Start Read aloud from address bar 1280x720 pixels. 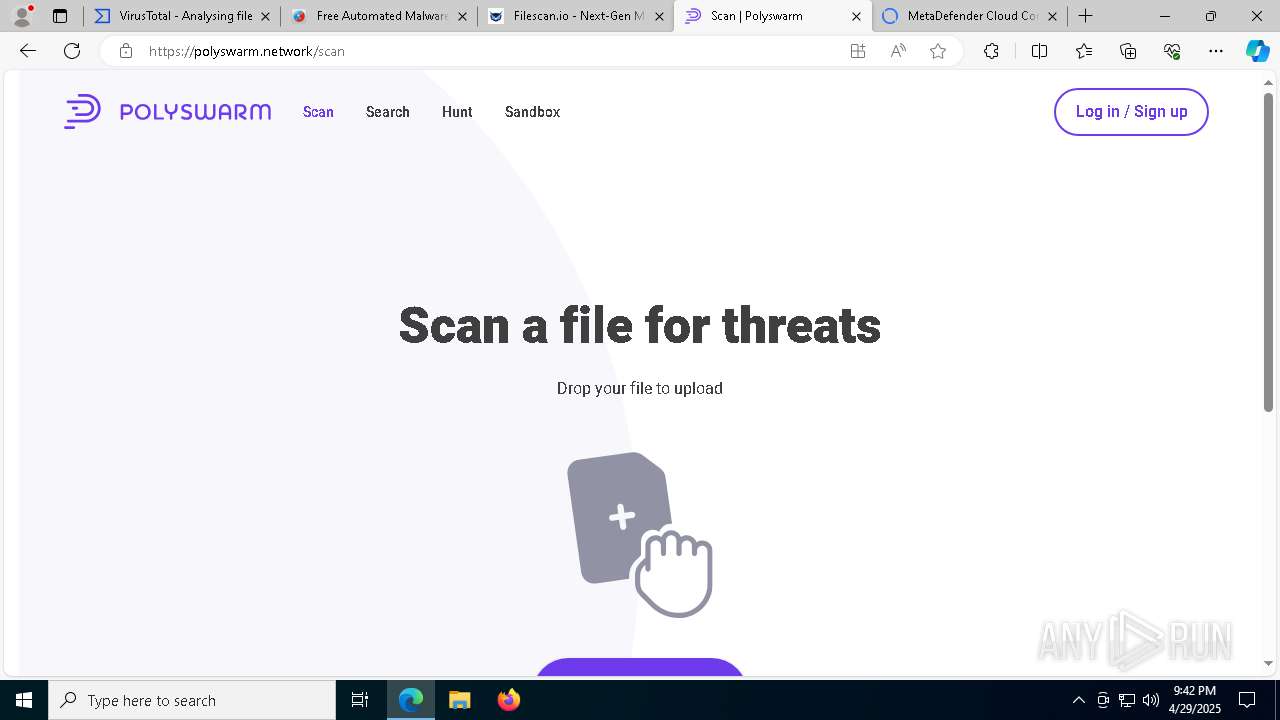(x=898, y=51)
